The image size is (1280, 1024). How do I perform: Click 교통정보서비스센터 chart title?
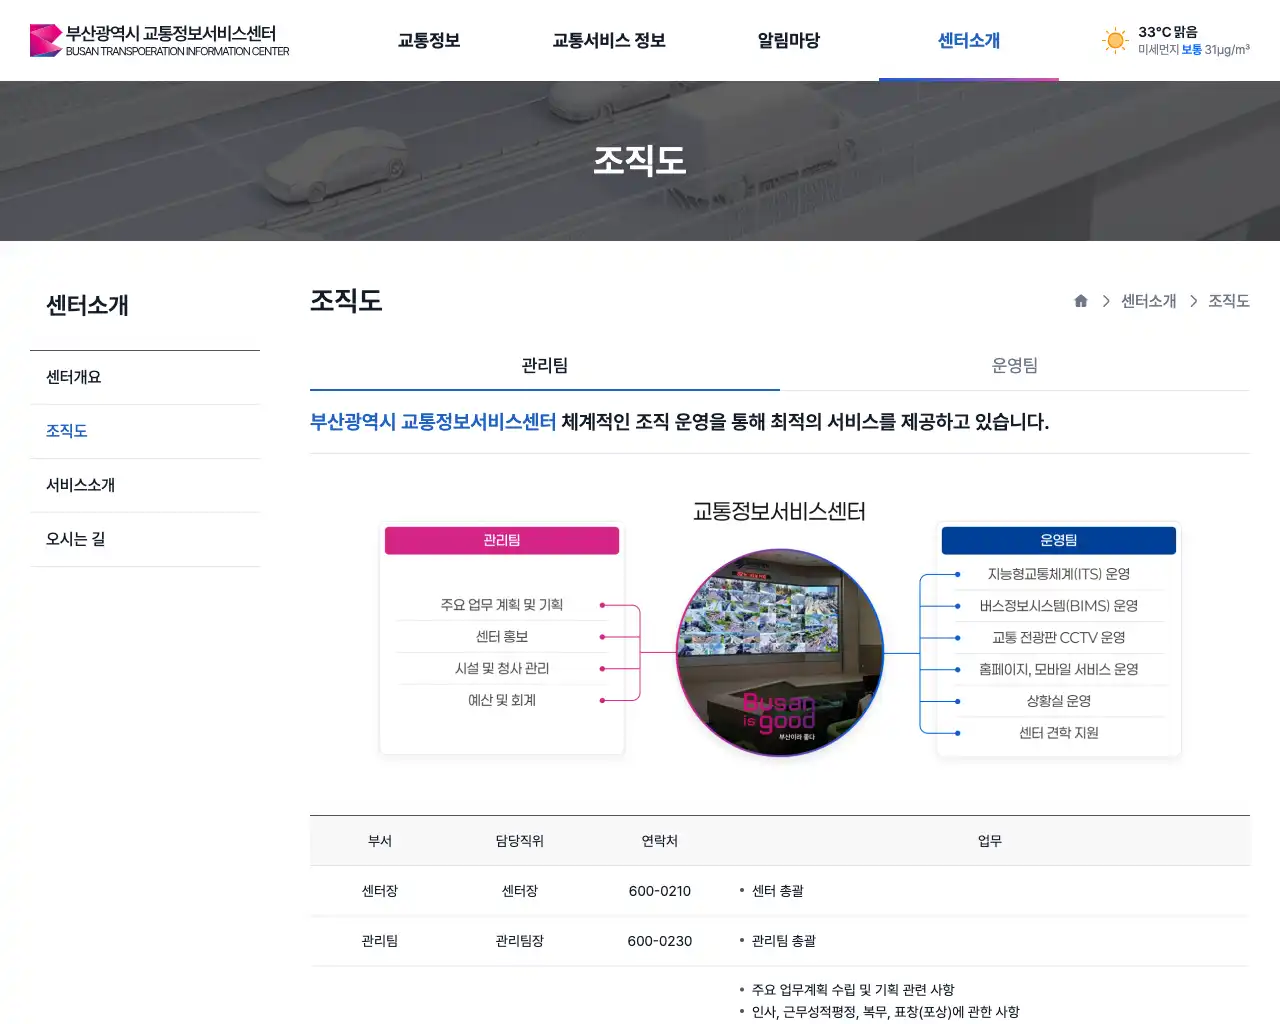(780, 512)
